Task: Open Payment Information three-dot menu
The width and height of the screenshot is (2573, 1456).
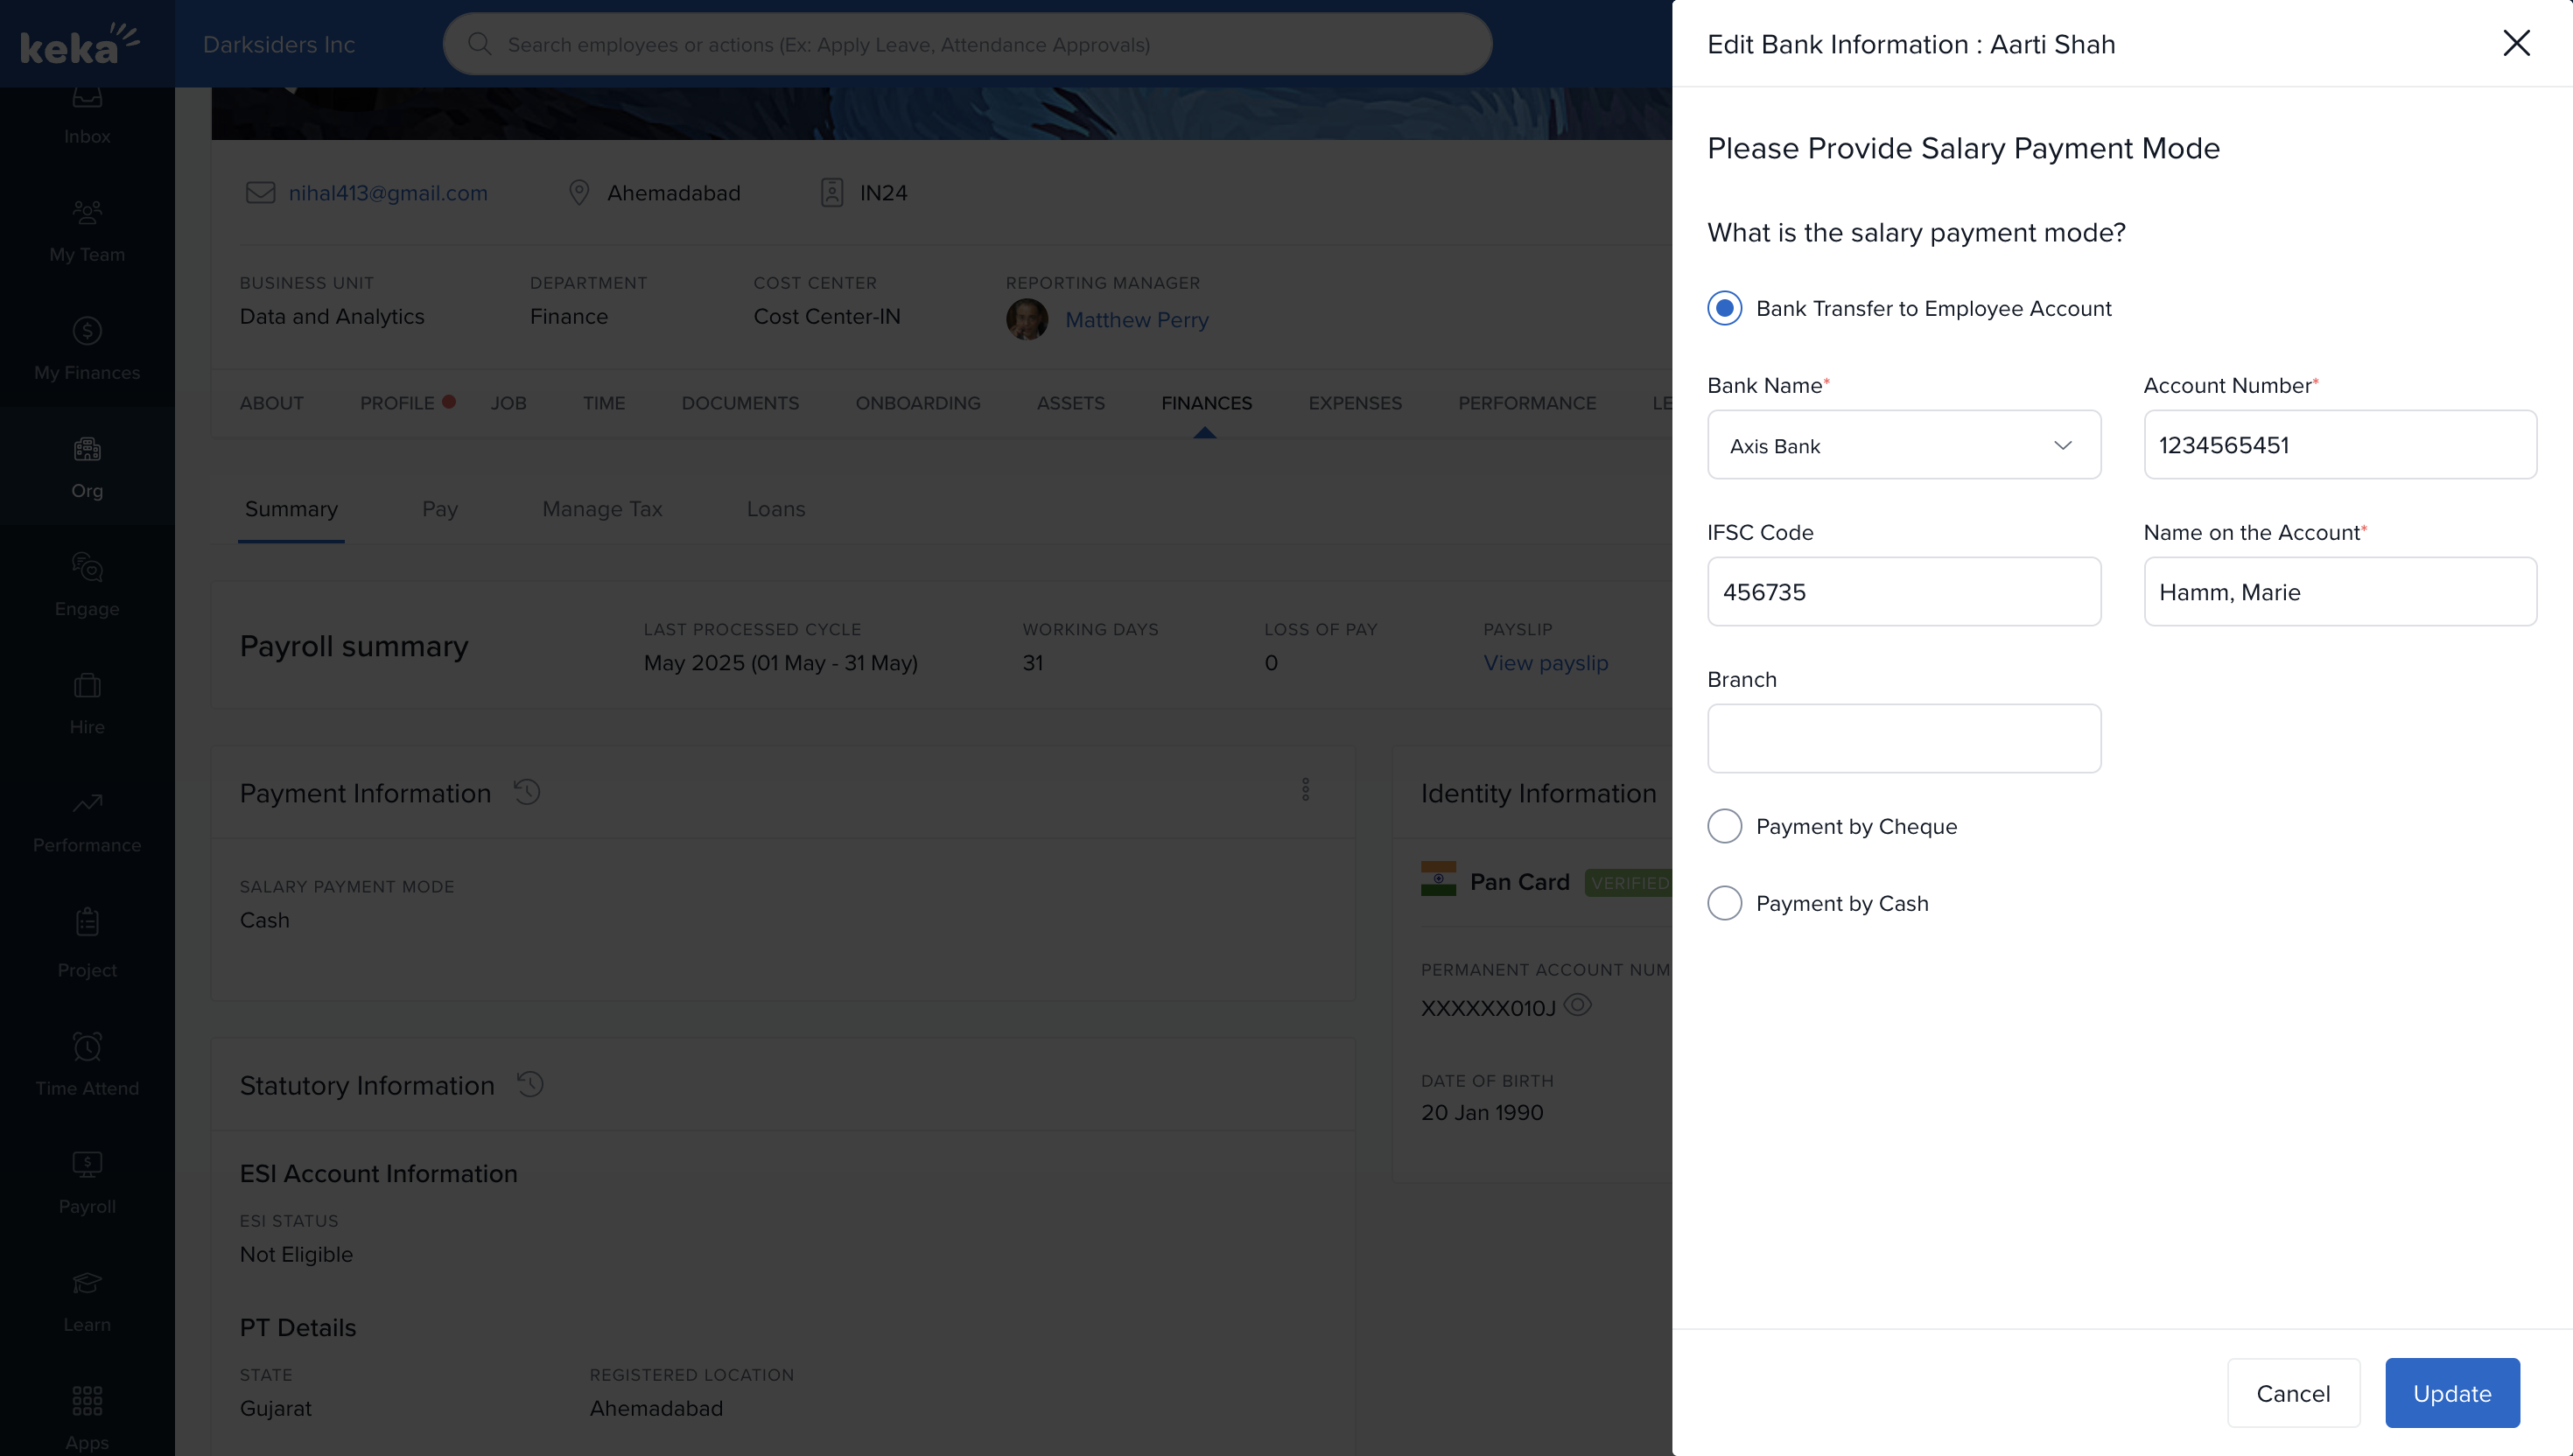Action: (x=1305, y=790)
